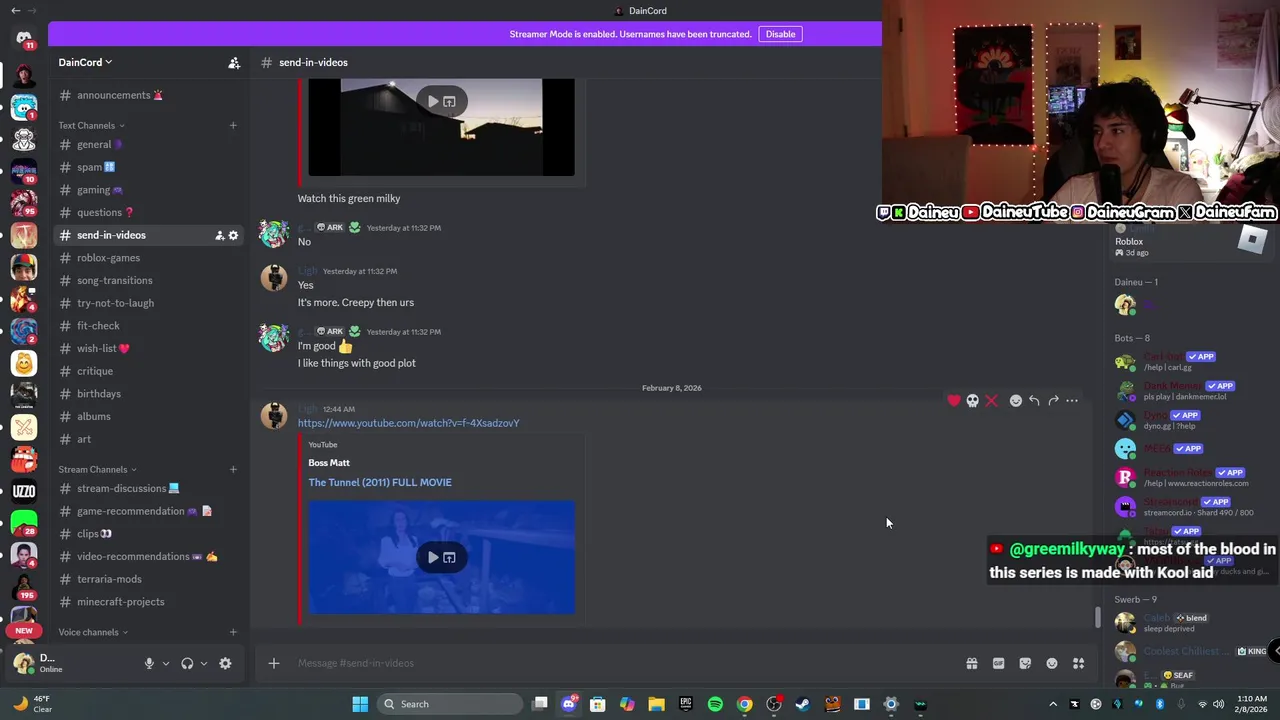Viewport: 1280px width, 720px height.
Task: Open the fit-check channel
Action: pyautogui.click(x=147, y=326)
